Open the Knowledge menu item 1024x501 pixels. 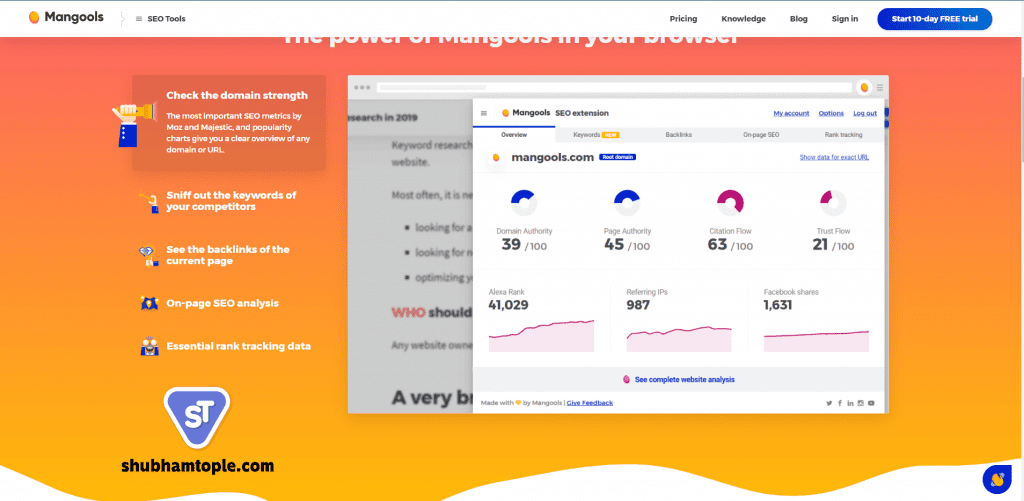[743, 19]
